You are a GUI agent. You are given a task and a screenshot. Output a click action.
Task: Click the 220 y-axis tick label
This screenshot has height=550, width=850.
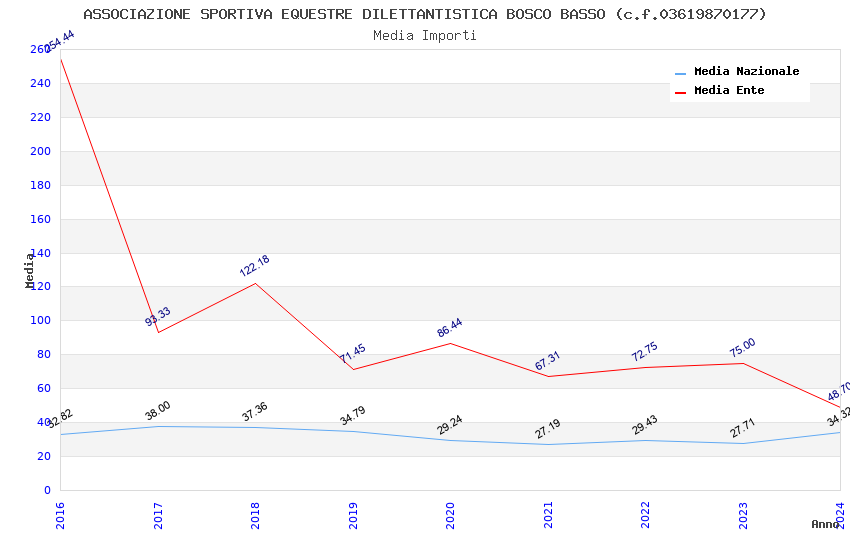point(40,117)
